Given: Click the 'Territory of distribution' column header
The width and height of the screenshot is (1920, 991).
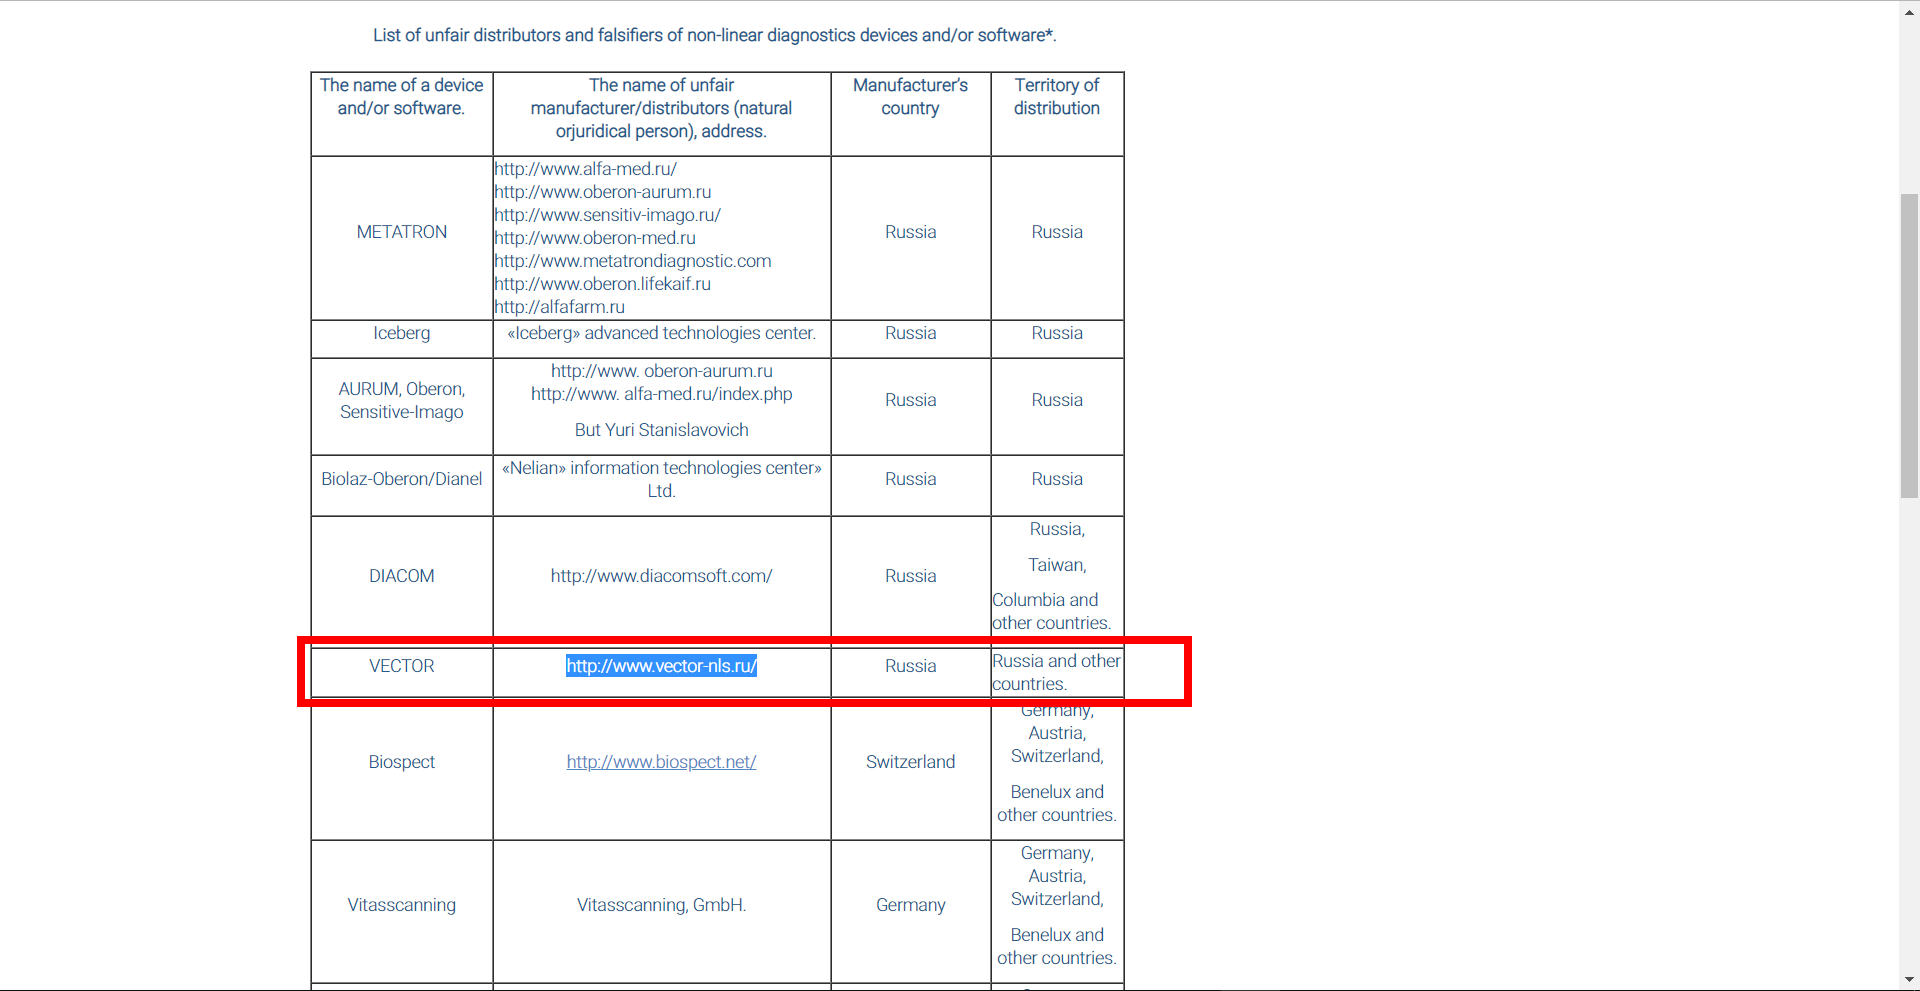Looking at the screenshot, I should tap(1056, 97).
